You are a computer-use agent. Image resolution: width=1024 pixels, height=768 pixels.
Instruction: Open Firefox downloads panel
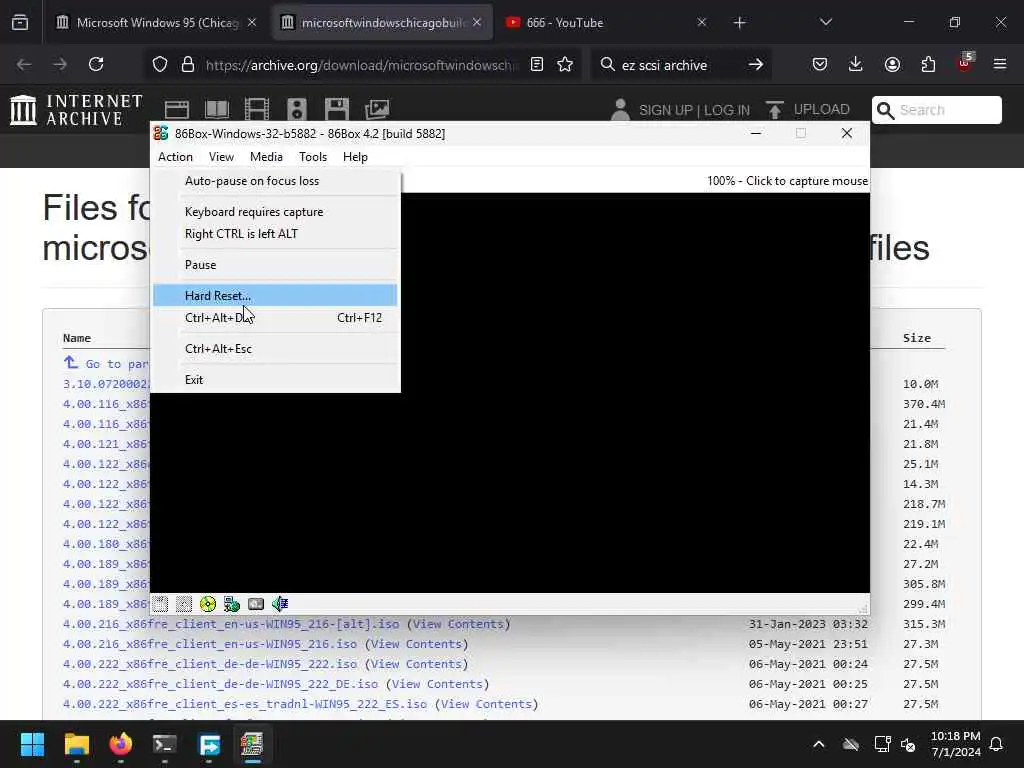[856, 64]
